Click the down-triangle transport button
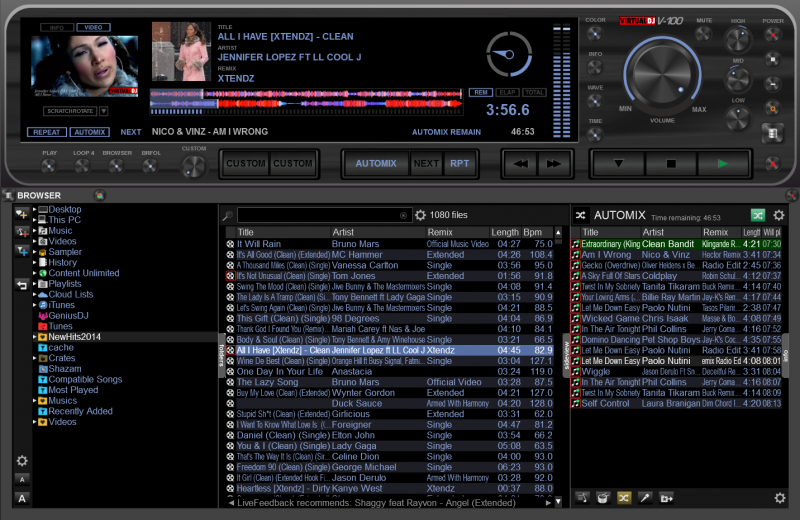This screenshot has height=520, width=800. 618,164
